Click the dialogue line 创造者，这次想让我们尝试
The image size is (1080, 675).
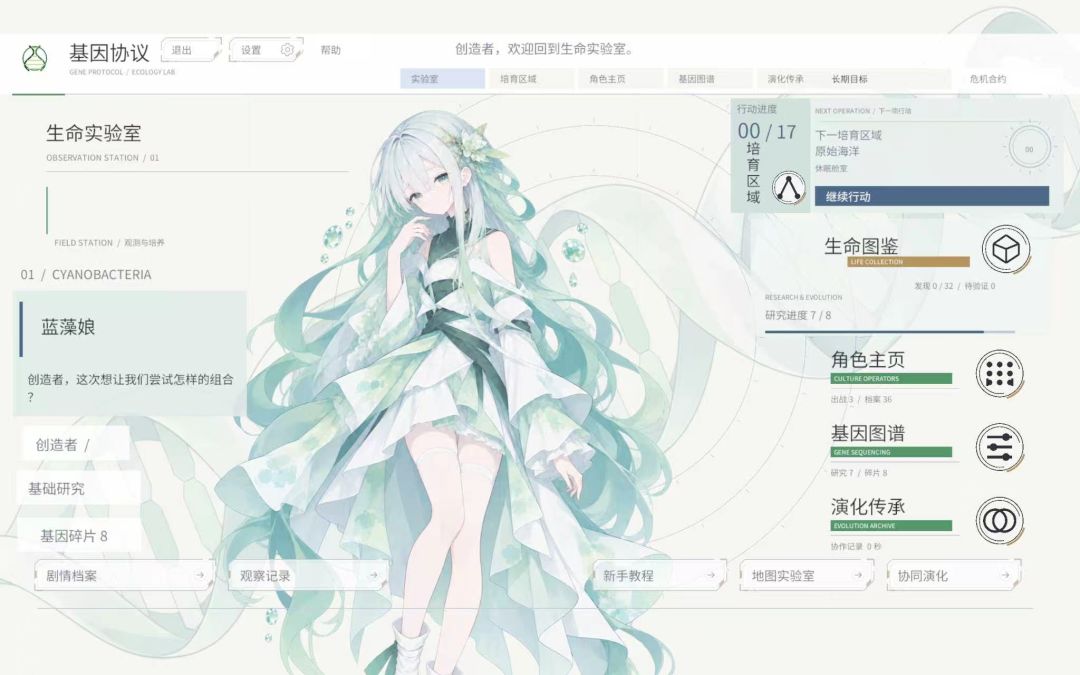coord(131,387)
